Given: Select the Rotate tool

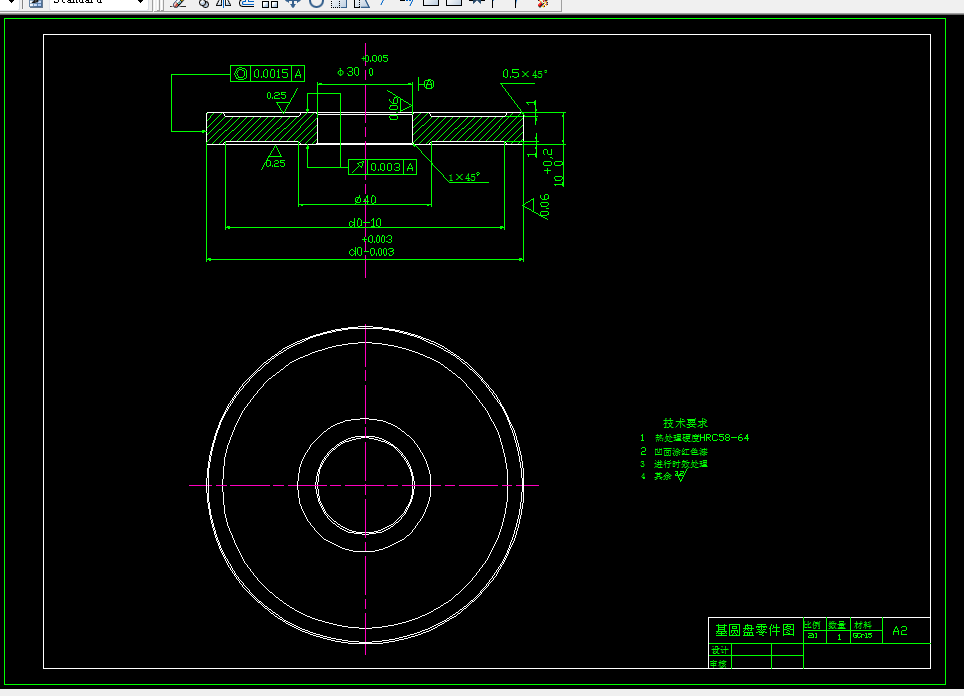Looking at the screenshot, I should tap(316, 3).
